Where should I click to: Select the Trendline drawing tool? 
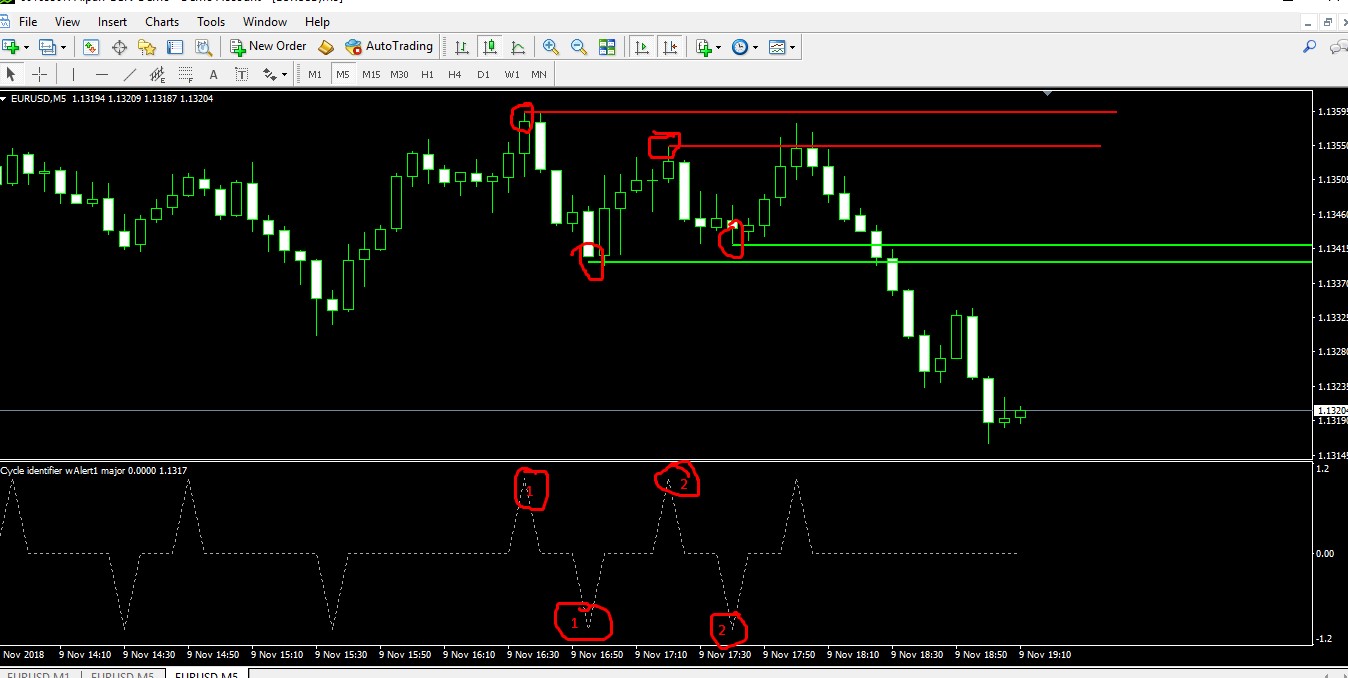coord(129,74)
